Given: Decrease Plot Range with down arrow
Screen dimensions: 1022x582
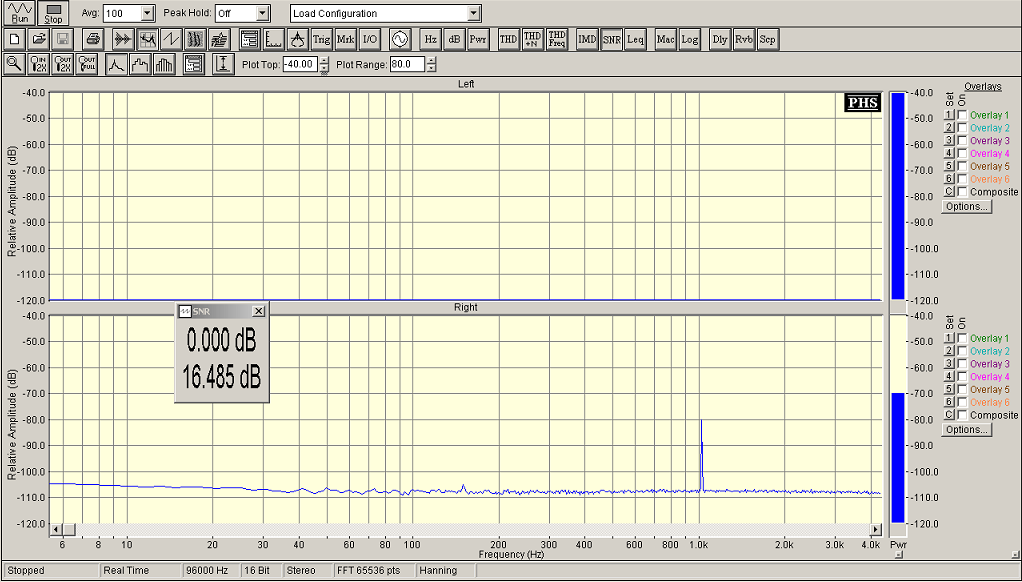Looking at the screenshot, I should [431, 68].
